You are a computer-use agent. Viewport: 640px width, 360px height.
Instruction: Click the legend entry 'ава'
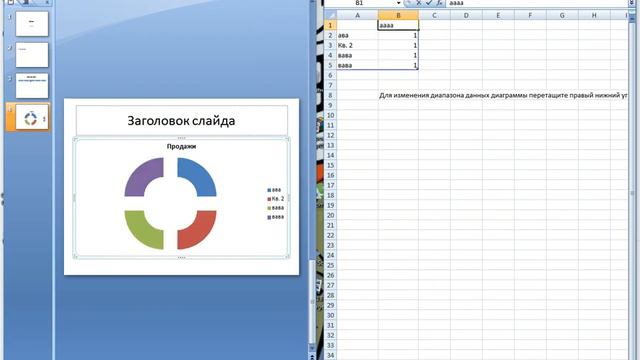click(274, 190)
